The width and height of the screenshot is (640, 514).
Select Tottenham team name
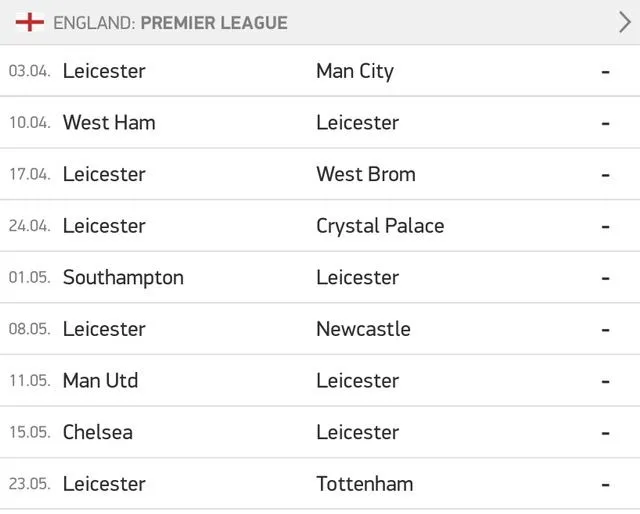[364, 484]
